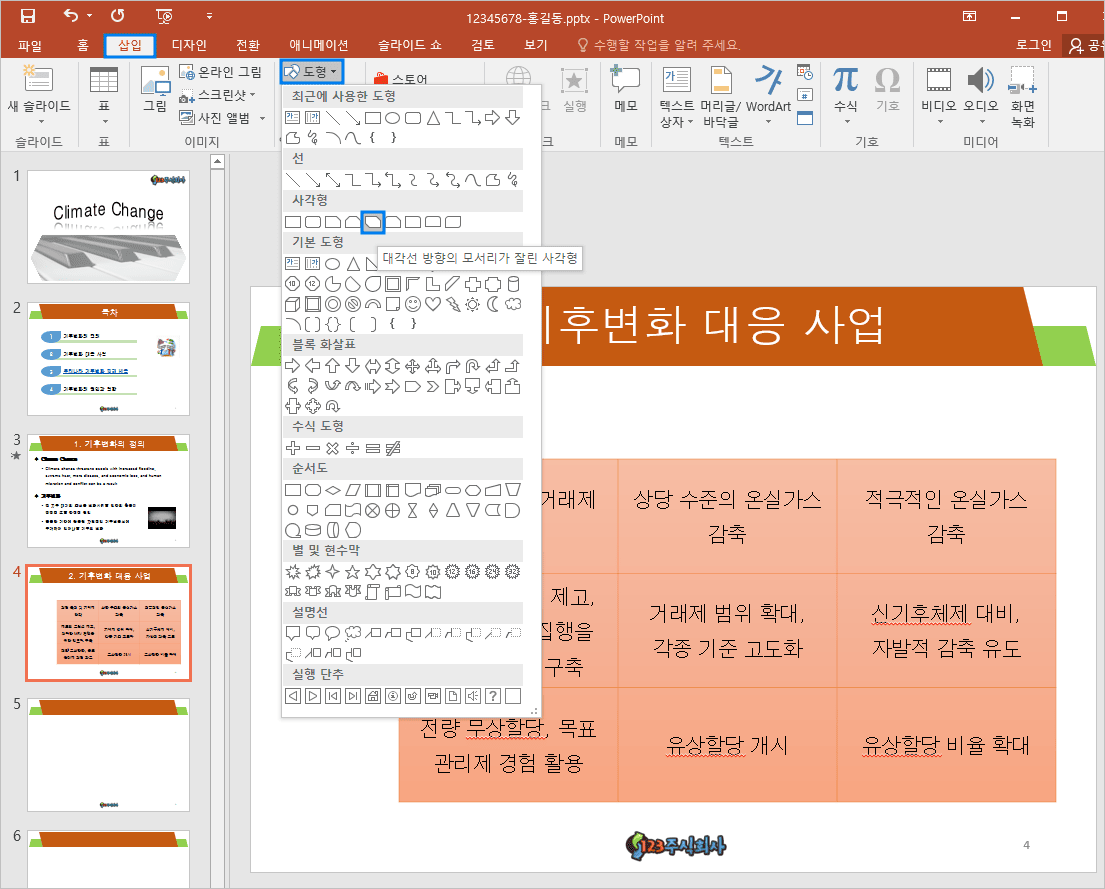Click the slide panel scroll up arrow
Screen dimensions: 1105x889
[x=217, y=162]
